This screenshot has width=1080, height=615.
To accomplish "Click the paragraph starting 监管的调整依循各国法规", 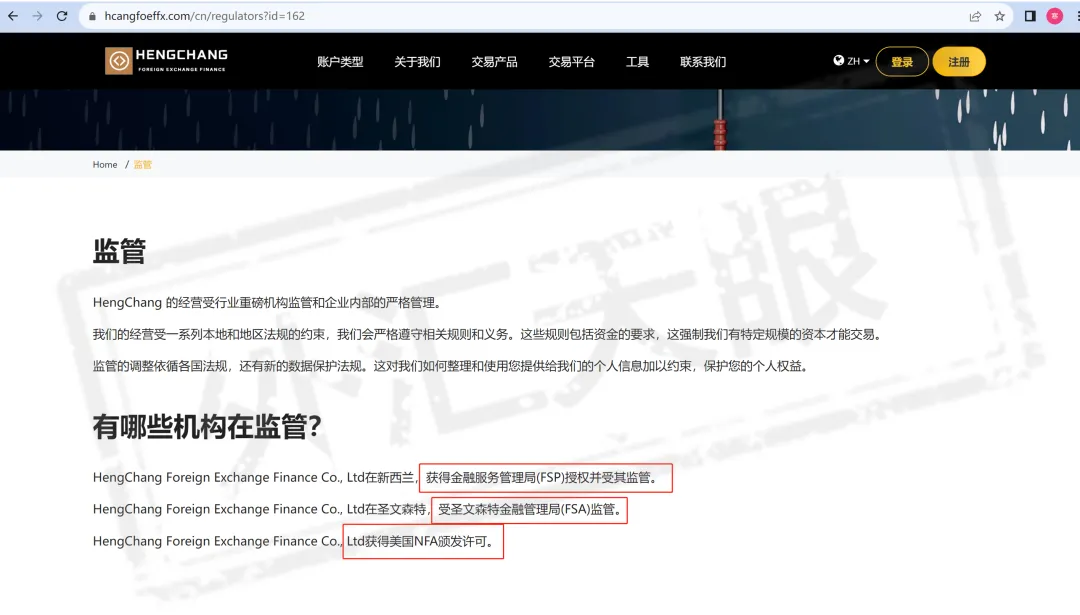I will [x=450, y=366].
